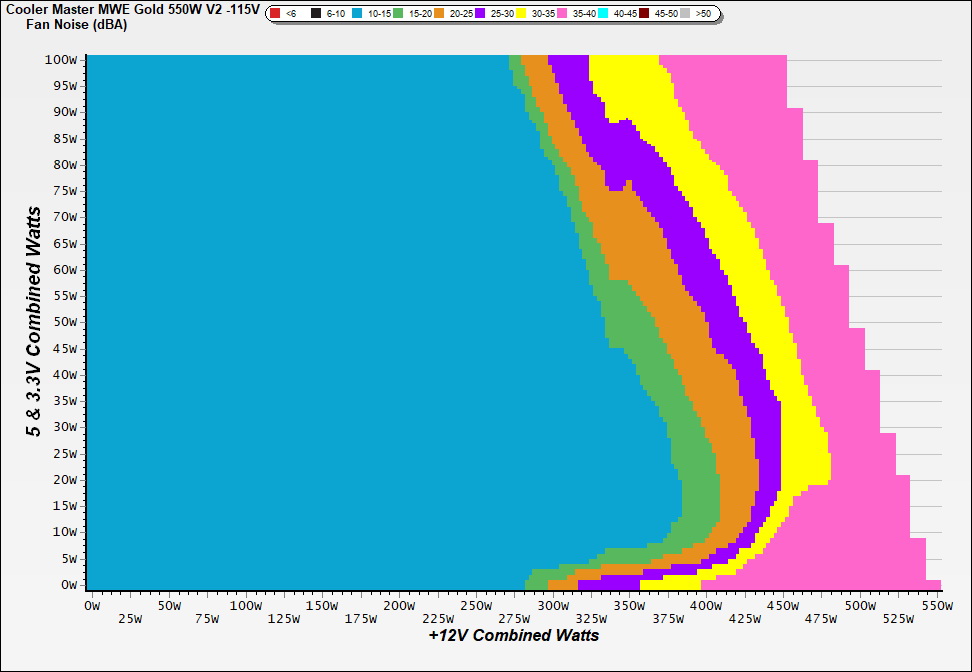Click the yellow 30-35 legend swatch
This screenshot has width=972, height=672.
point(521,14)
